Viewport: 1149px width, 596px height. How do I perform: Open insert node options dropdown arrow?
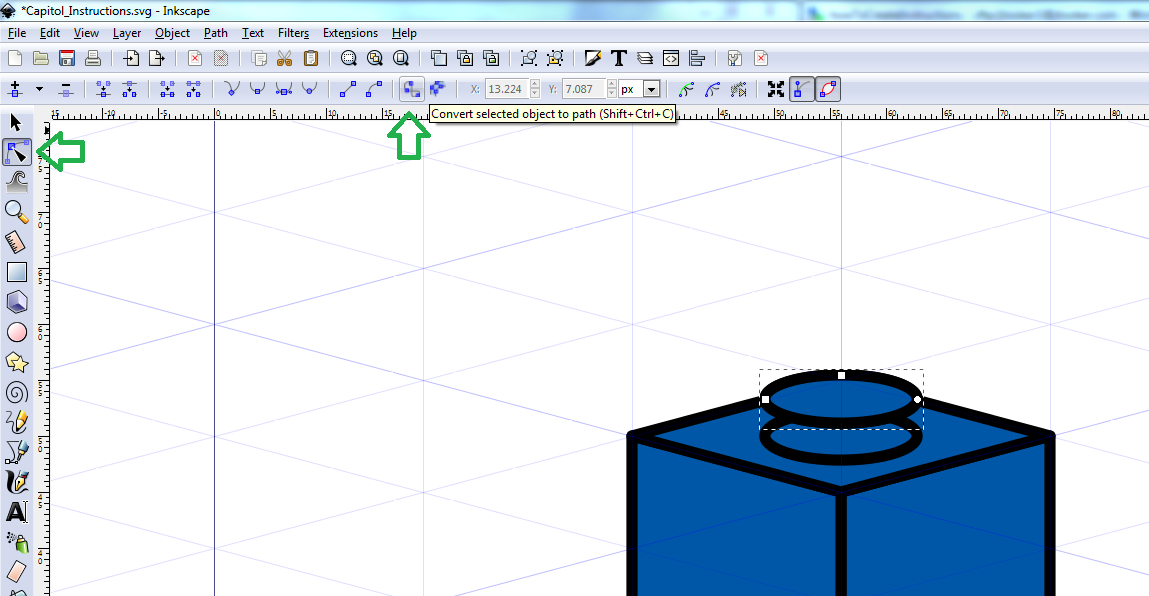(x=40, y=89)
